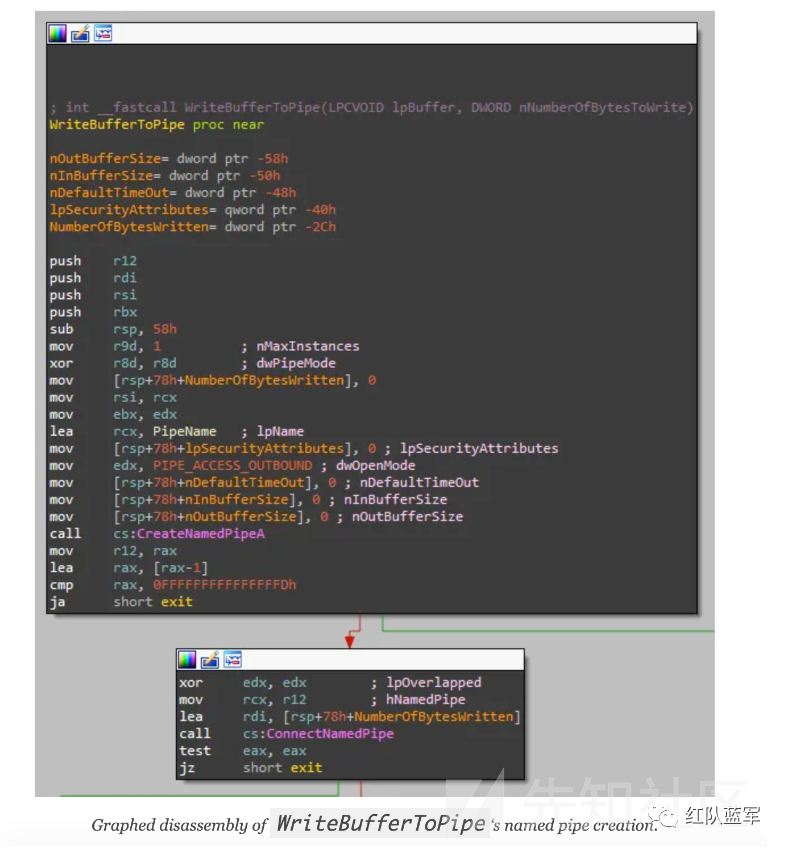Image resolution: width=786 pixels, height=850 pixels.
Task: Select the title bar of the ConnectNamedPipe node
Action: click(x=350, y=660)
